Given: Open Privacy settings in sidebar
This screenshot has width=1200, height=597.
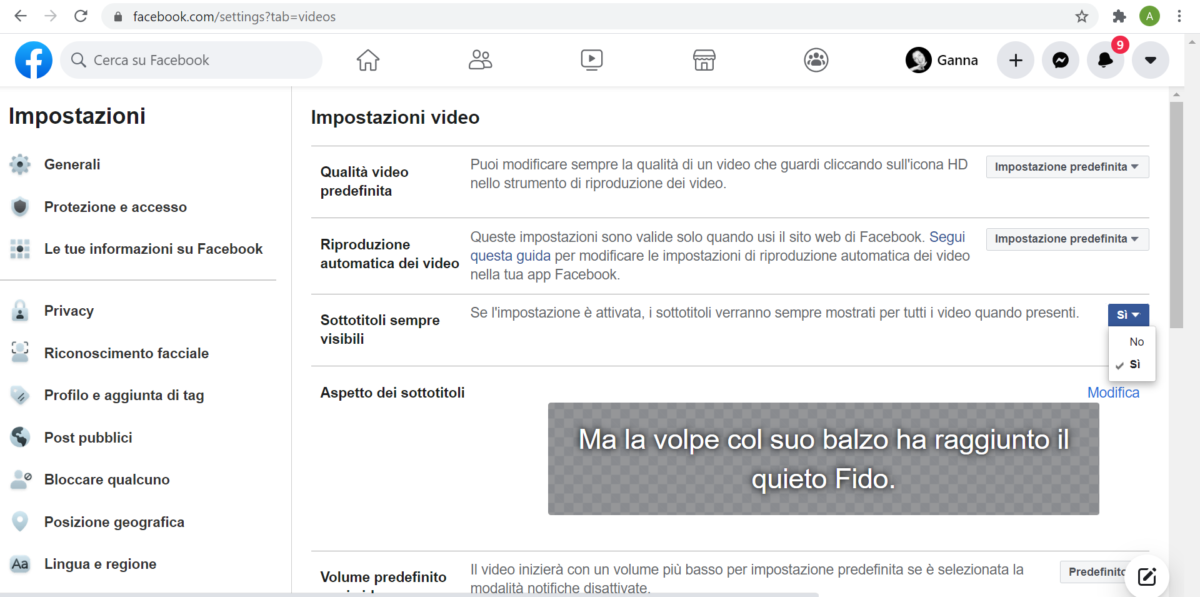Looking at the screenshot, I should [68, 311].
